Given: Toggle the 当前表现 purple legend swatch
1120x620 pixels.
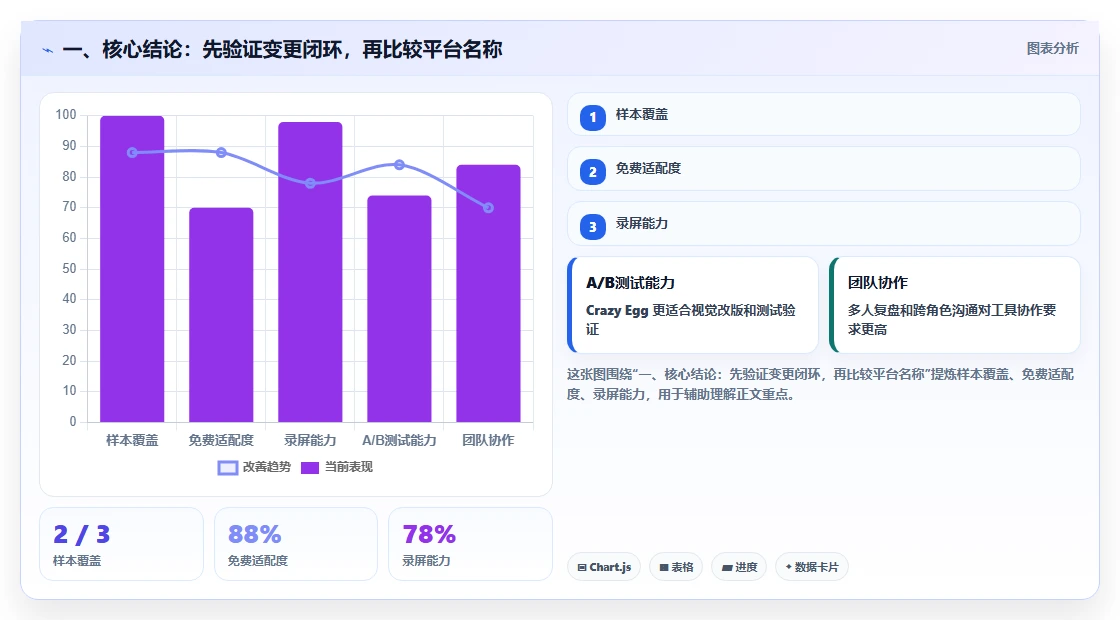Looking at the screenshot, I should (x=309, y=467).
